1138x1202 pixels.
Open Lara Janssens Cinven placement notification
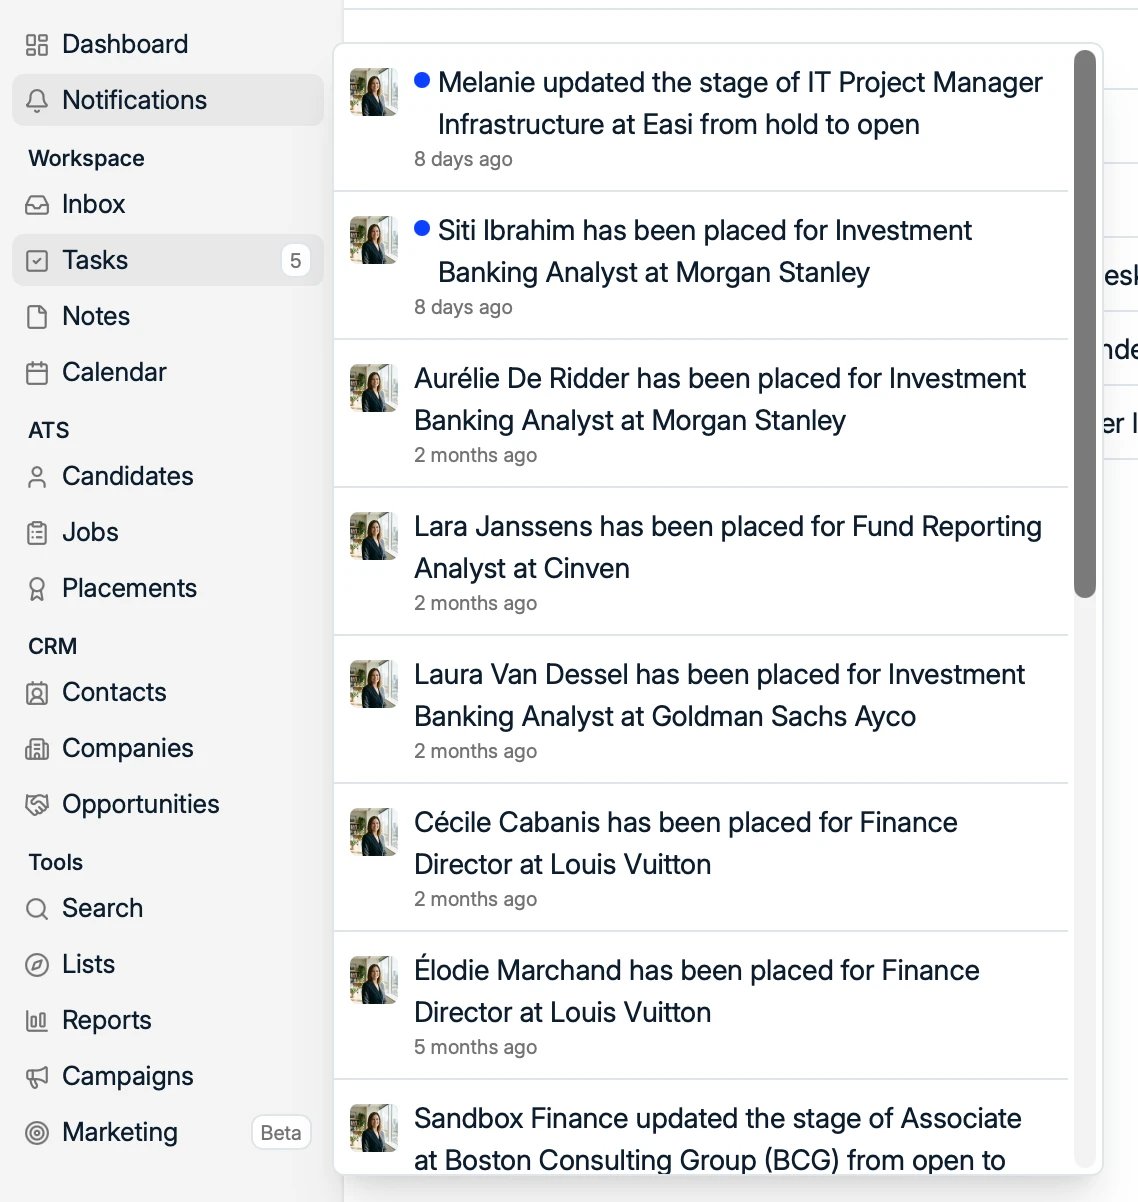(x=701, y=561)
